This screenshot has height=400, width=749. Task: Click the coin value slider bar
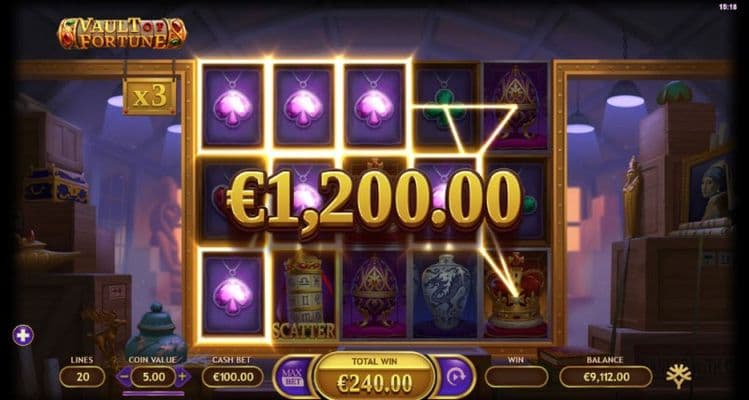click(153, 393)
